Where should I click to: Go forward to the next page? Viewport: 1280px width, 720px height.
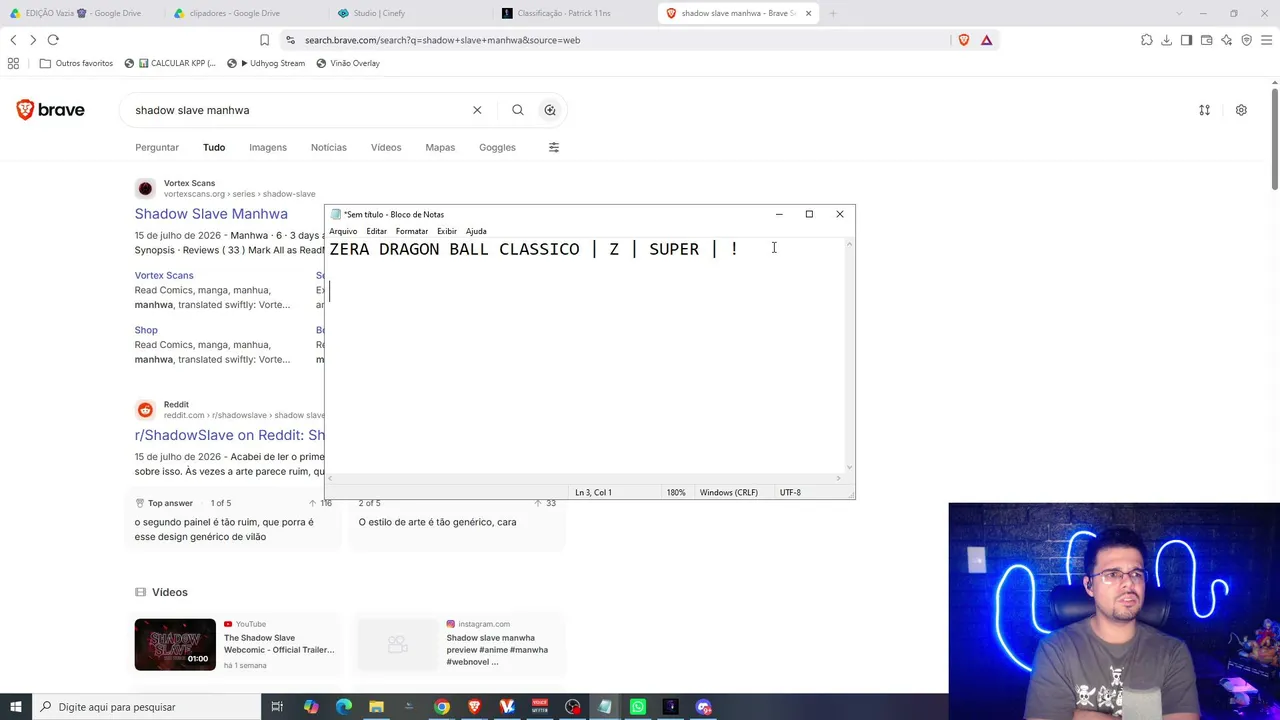[33, 40]
